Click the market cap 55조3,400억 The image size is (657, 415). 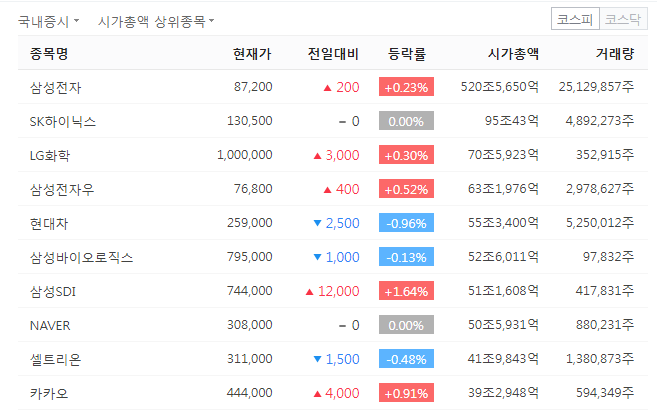[x=503, y=223]
